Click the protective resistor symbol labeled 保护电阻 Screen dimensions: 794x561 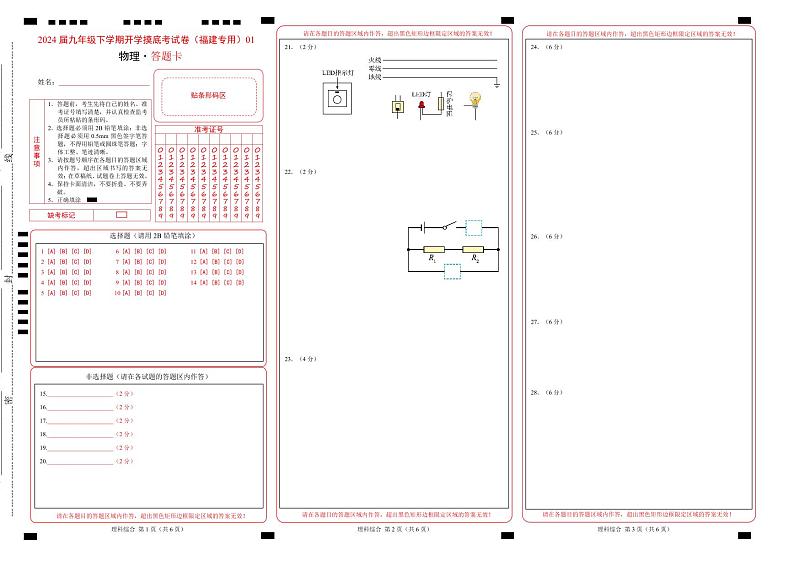coord(441,104)
